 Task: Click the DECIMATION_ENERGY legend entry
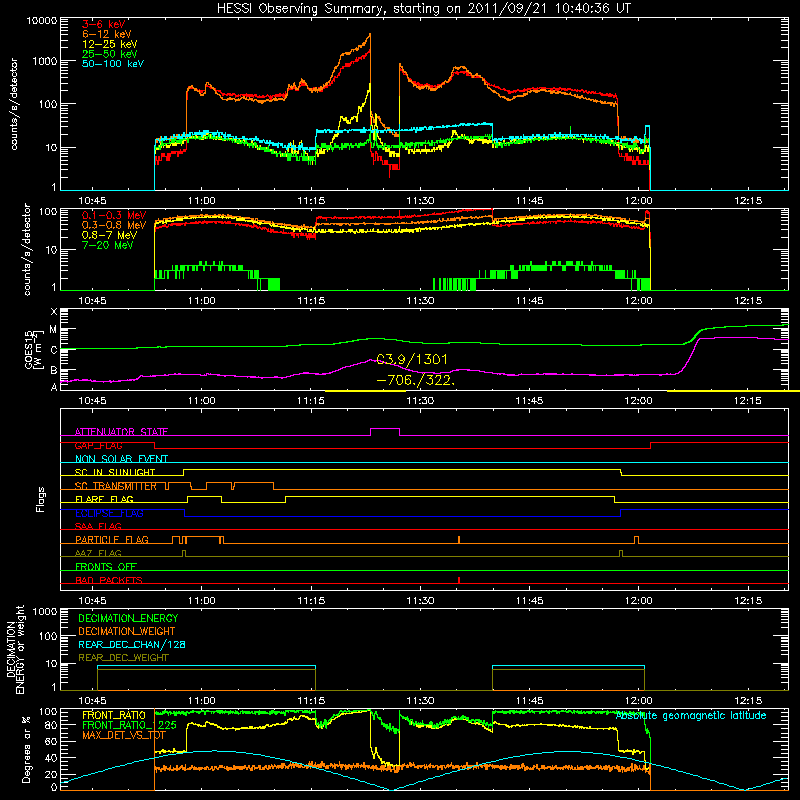pyautogui.click(x=128, y=618)
